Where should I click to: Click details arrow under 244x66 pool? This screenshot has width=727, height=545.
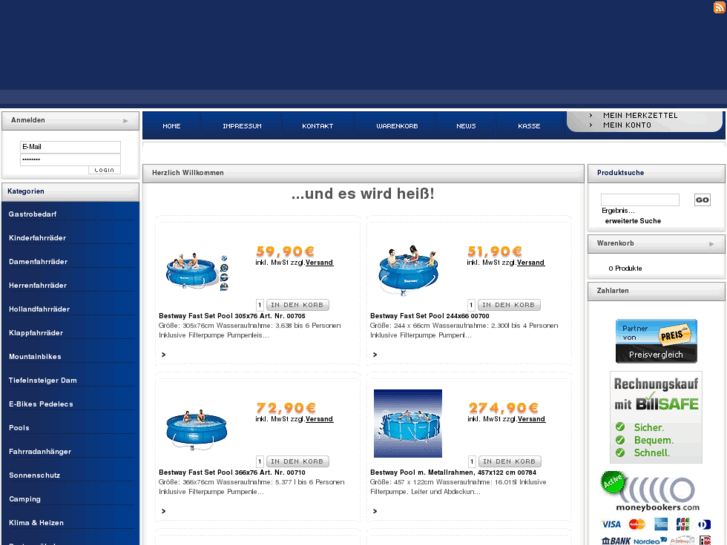[375, 354]
